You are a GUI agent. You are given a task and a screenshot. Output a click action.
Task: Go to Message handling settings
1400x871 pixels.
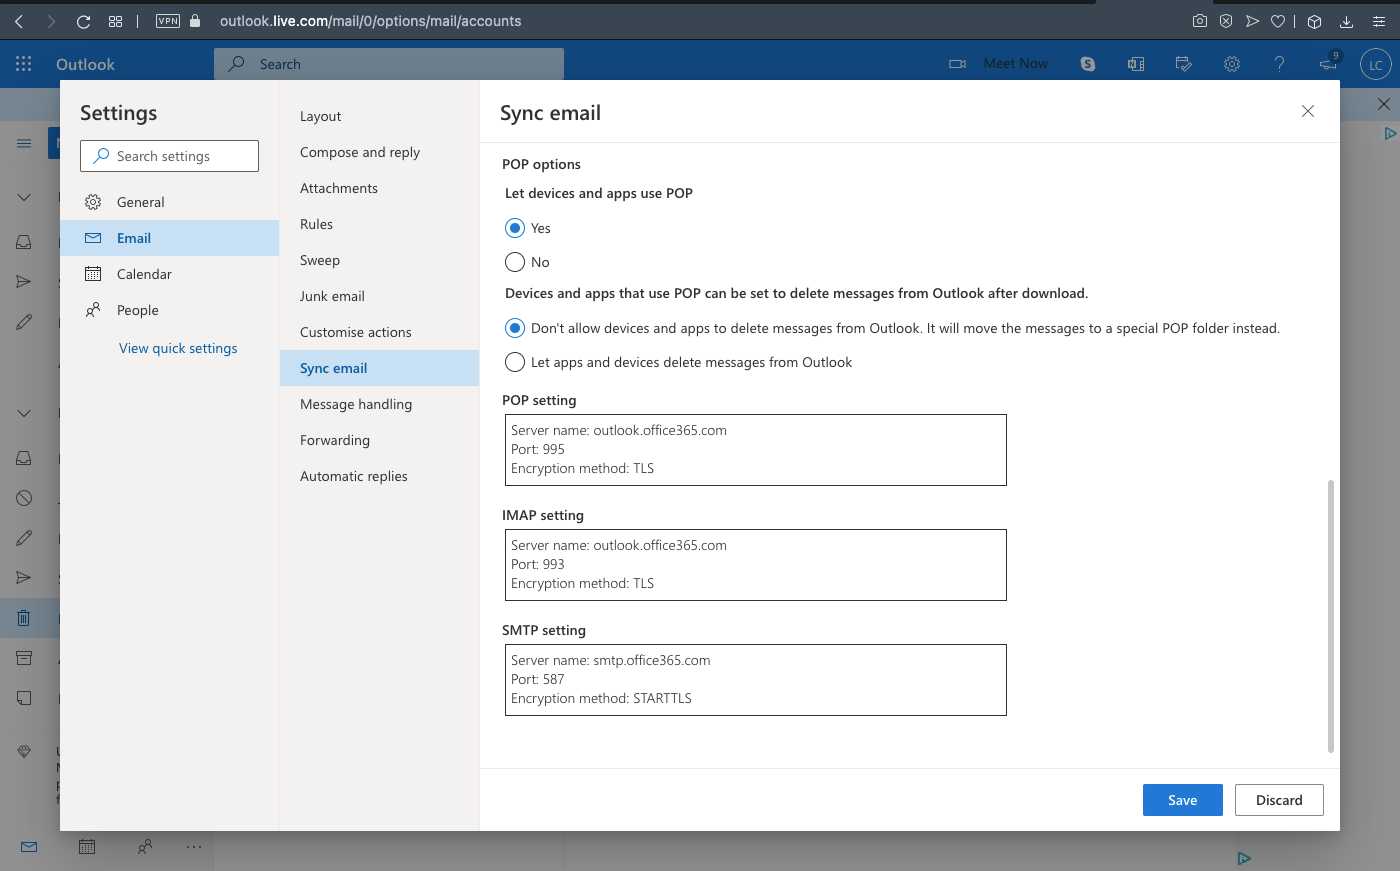pos(379,404)
